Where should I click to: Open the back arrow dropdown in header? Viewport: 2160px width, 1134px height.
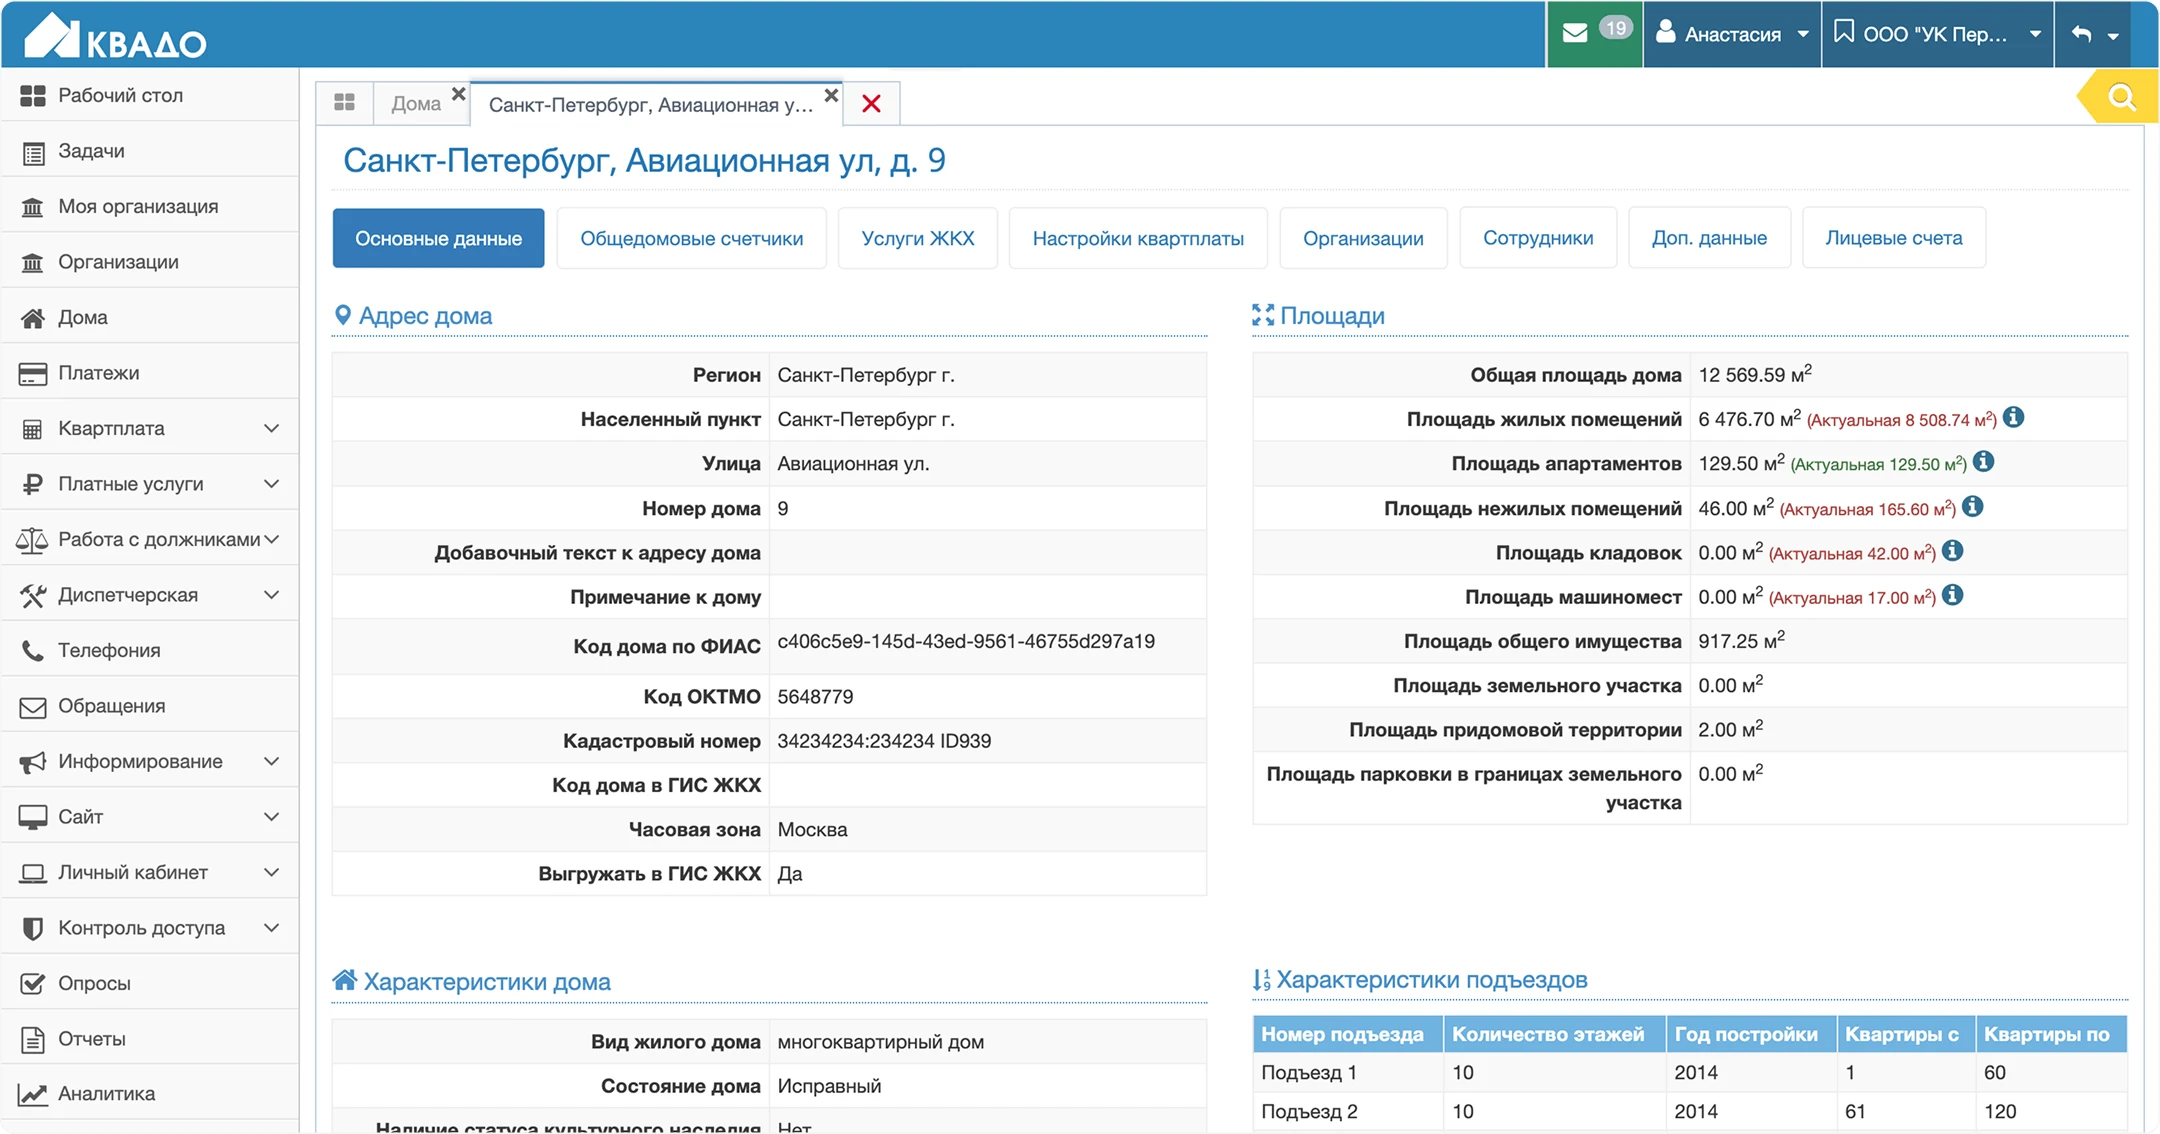click(2095, 34)
